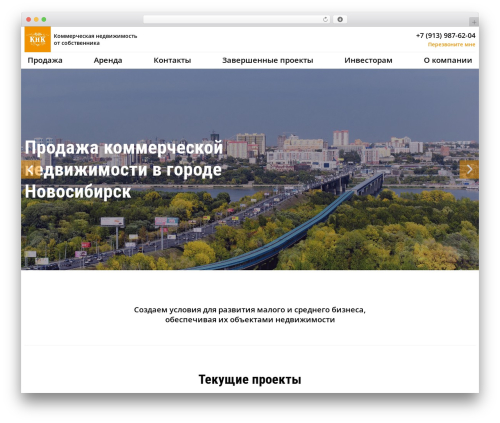This screenshot has height=423, width=500.
Task: Click the Перезвоните мне callback link
Action: point(451,44)
